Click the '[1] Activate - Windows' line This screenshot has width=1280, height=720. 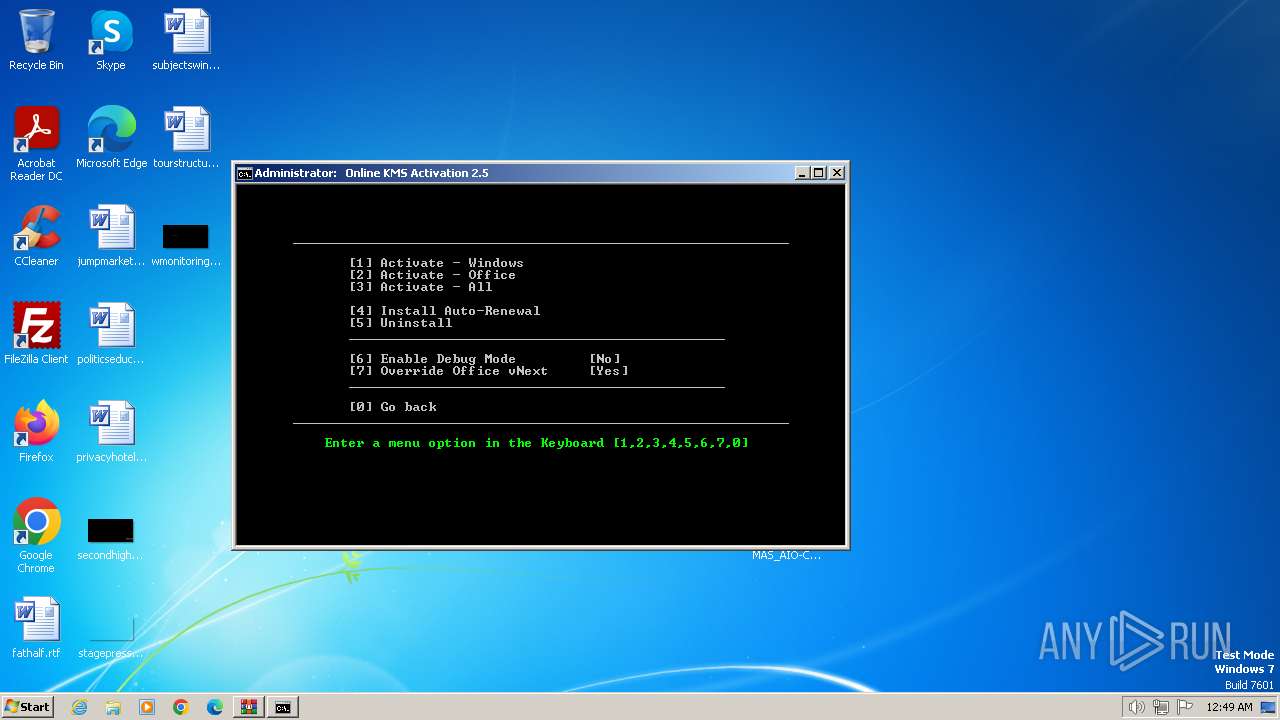[x=436, y=263]
